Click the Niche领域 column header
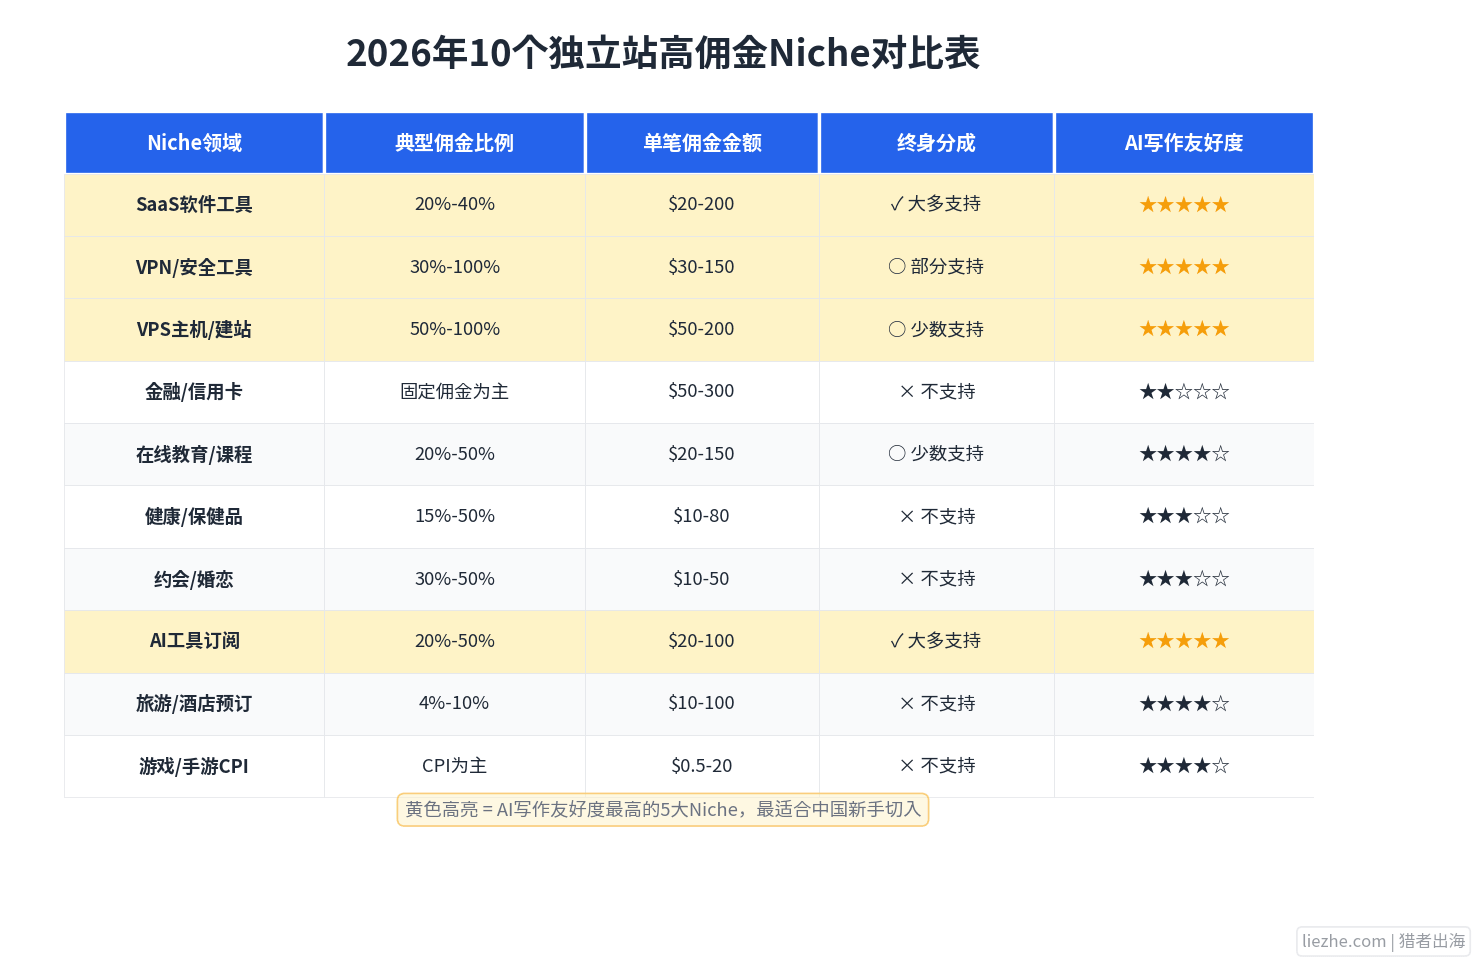The image size is (1477, 963). pyautogui.click(x=194, y=143)
